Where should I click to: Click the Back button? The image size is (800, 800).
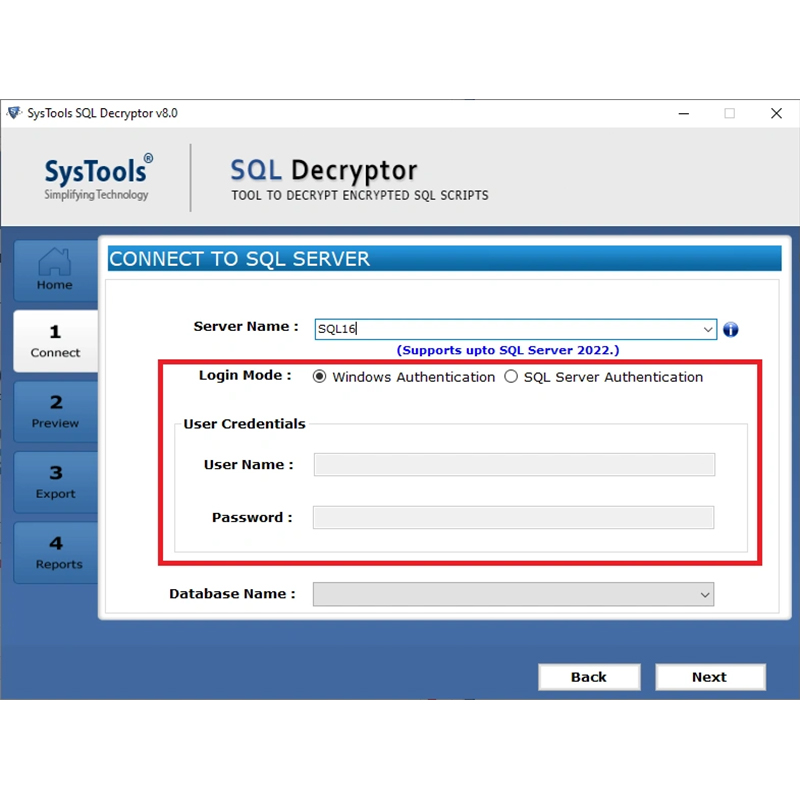(589, 677)
